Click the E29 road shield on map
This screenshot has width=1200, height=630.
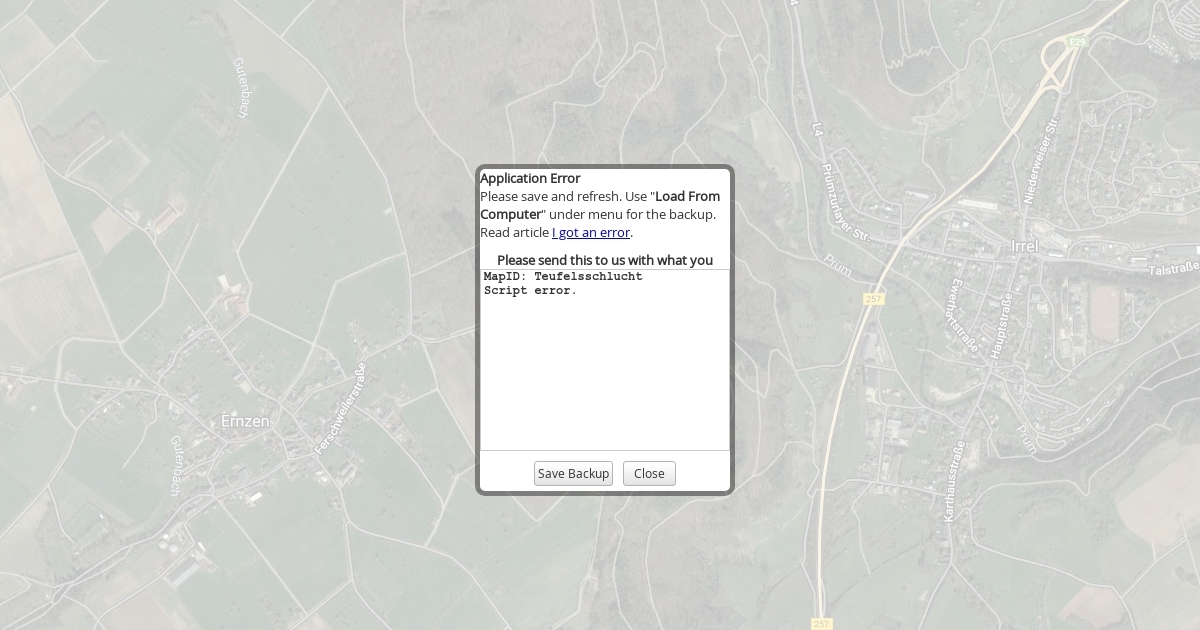(x=1076, y=42)
